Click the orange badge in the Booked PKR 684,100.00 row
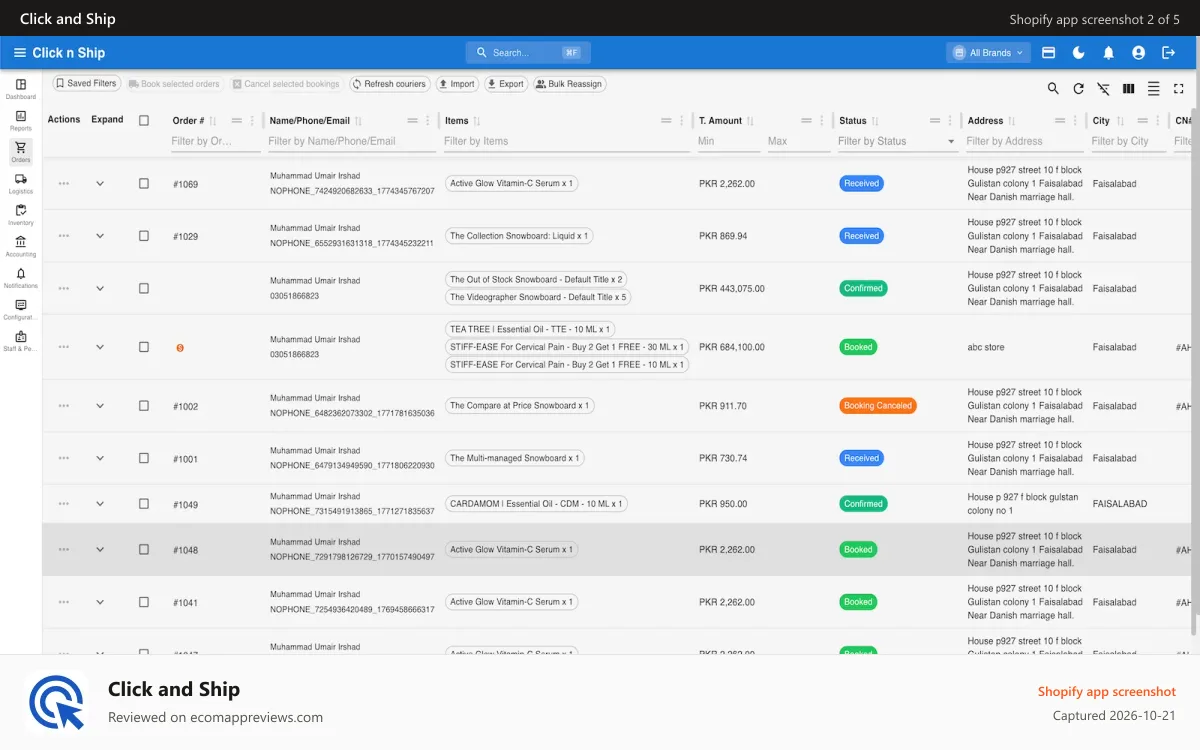1200x750 pixels. click(180, 348)
